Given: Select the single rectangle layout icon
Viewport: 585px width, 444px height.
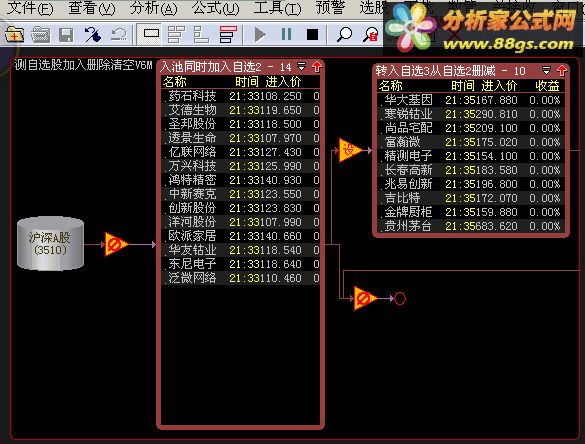Looking at the screenshot, I should pyautogui.click(x=151, y=34).
